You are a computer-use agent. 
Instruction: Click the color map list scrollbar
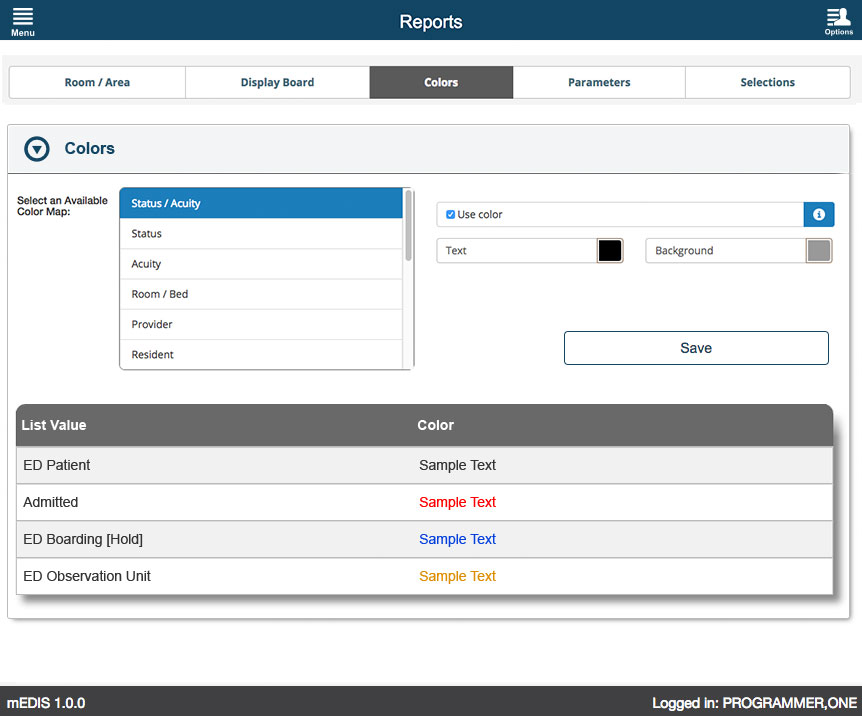[408, 225]
